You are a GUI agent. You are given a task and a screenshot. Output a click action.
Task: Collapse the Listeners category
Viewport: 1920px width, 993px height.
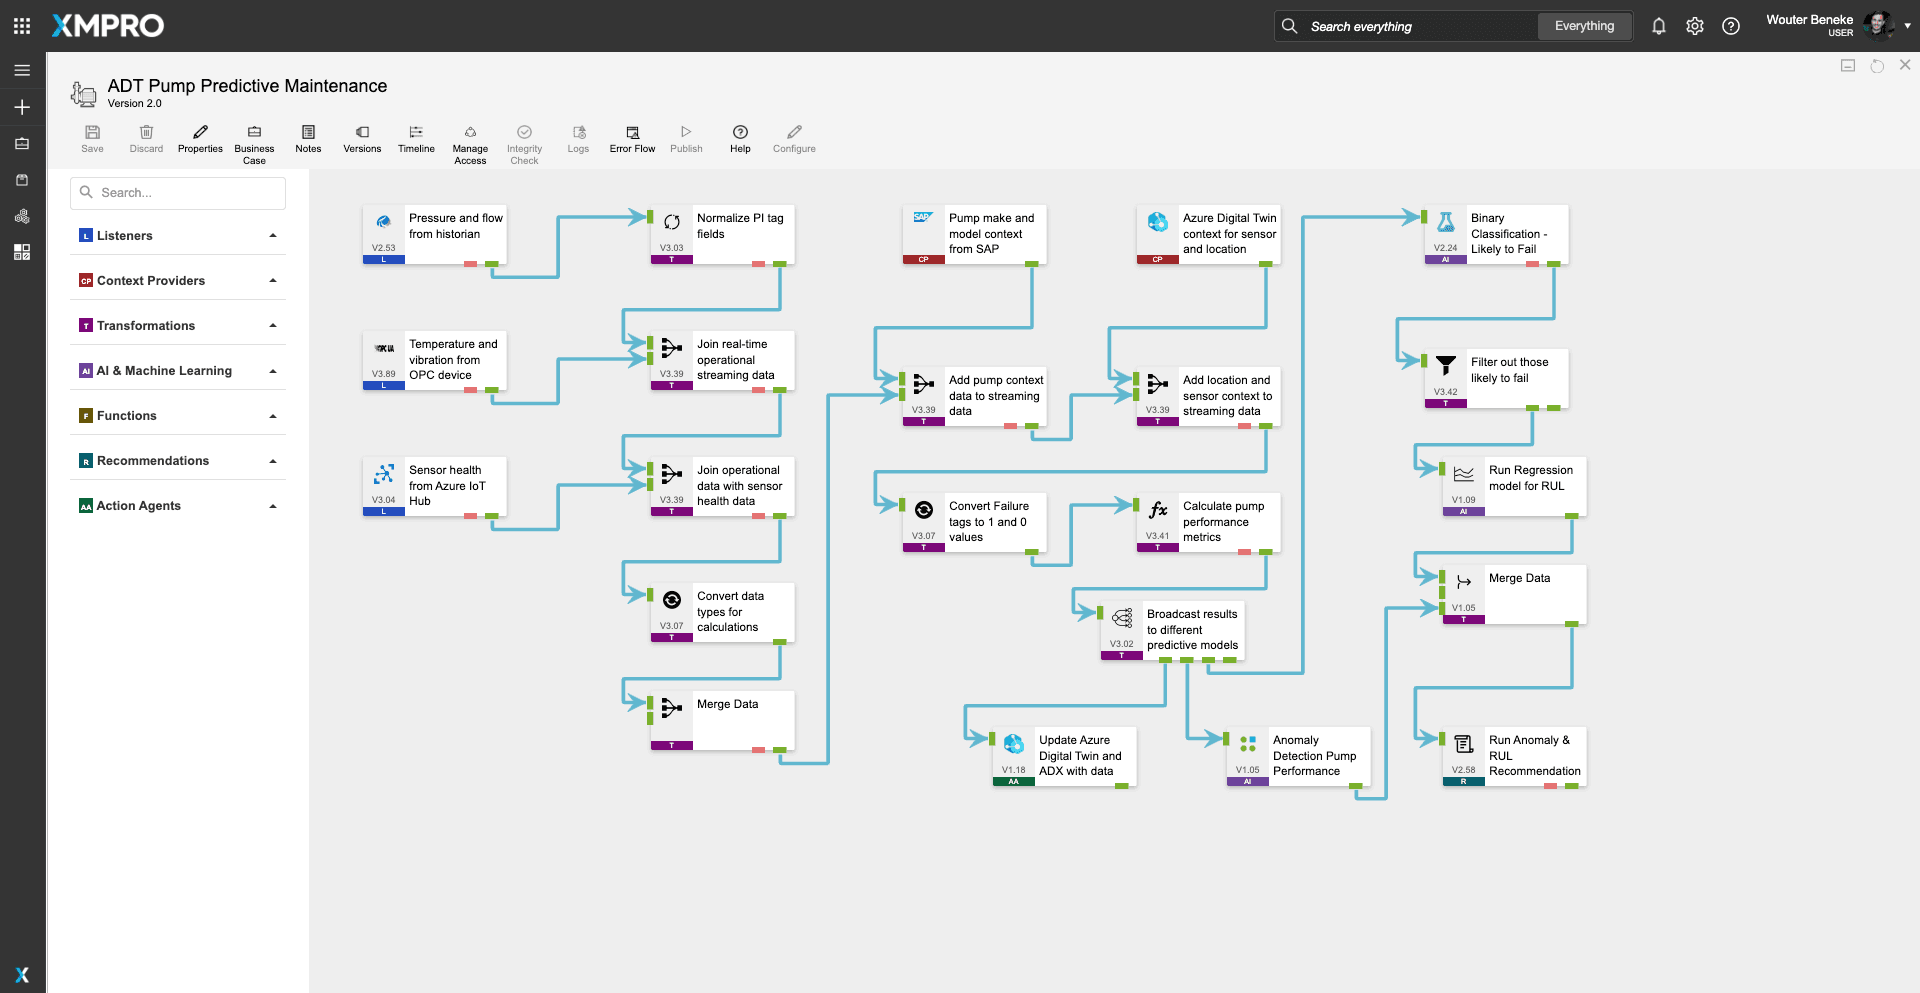273,236
